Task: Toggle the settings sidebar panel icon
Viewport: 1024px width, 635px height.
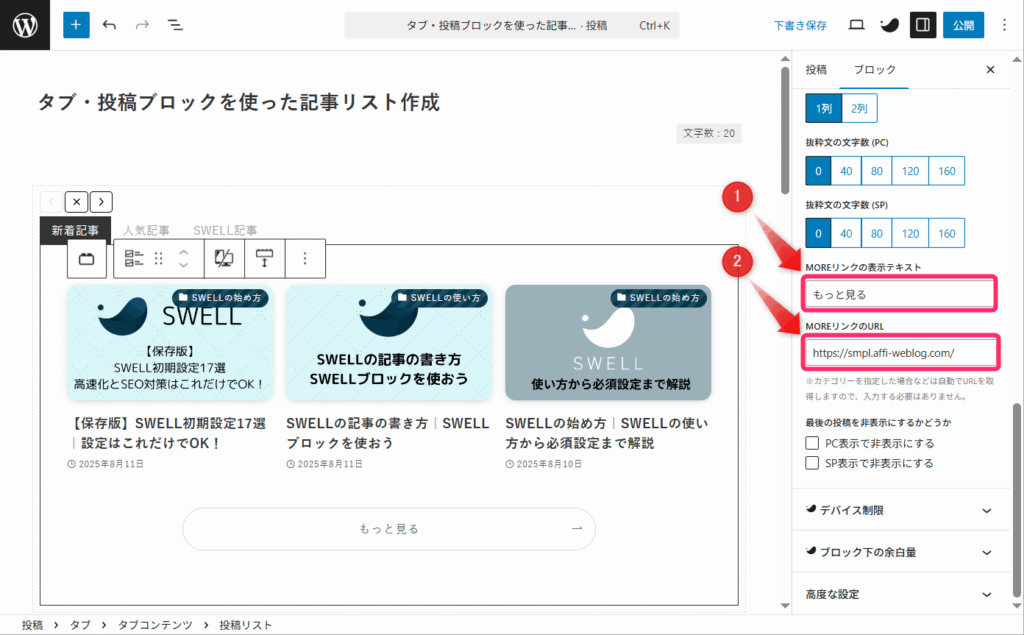Action: tap(923, 25)
